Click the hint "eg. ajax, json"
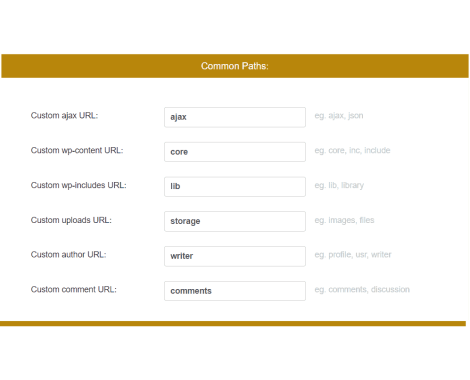The width and height of the screenshot is (470, 380). click(339, 116)
